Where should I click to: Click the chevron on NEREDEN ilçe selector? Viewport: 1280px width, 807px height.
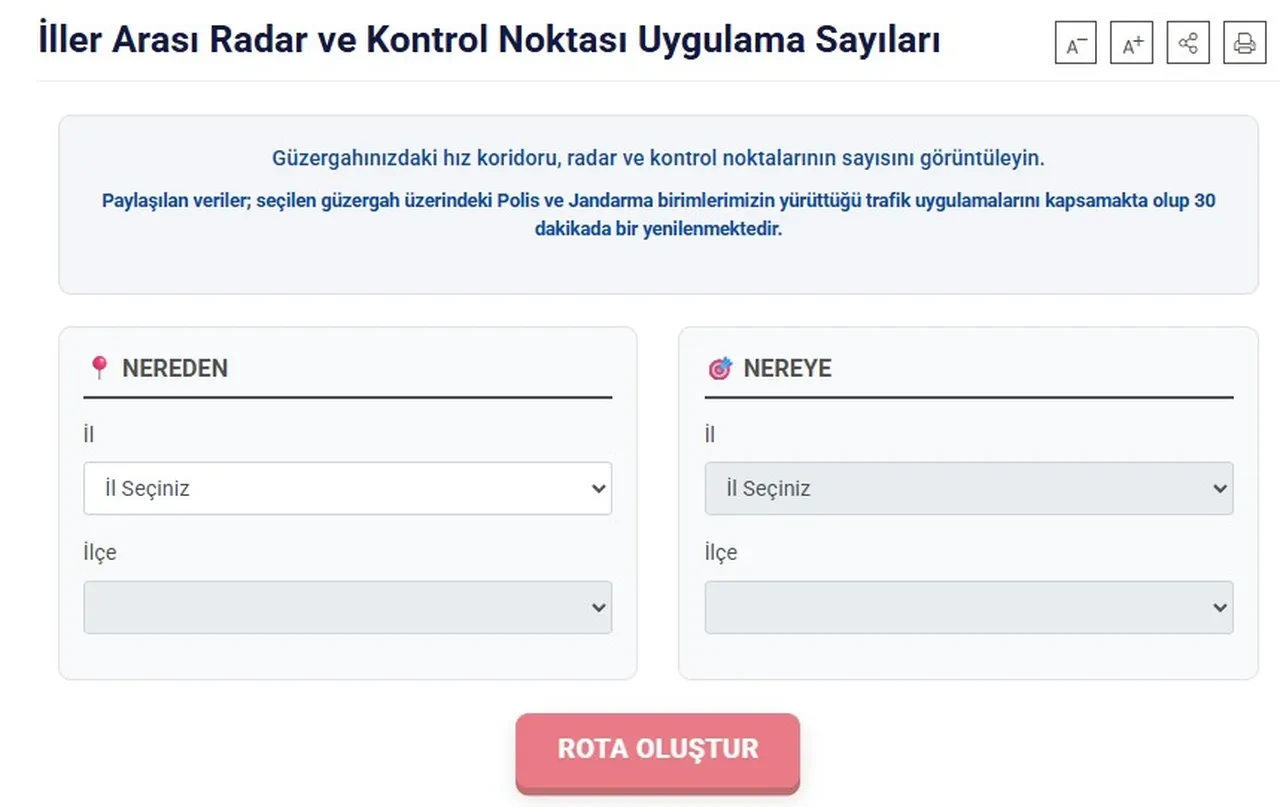(x=598, y=607)
